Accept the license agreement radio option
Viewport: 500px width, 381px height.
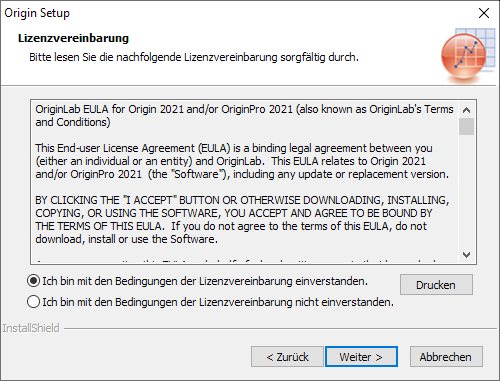pos(33,281)
